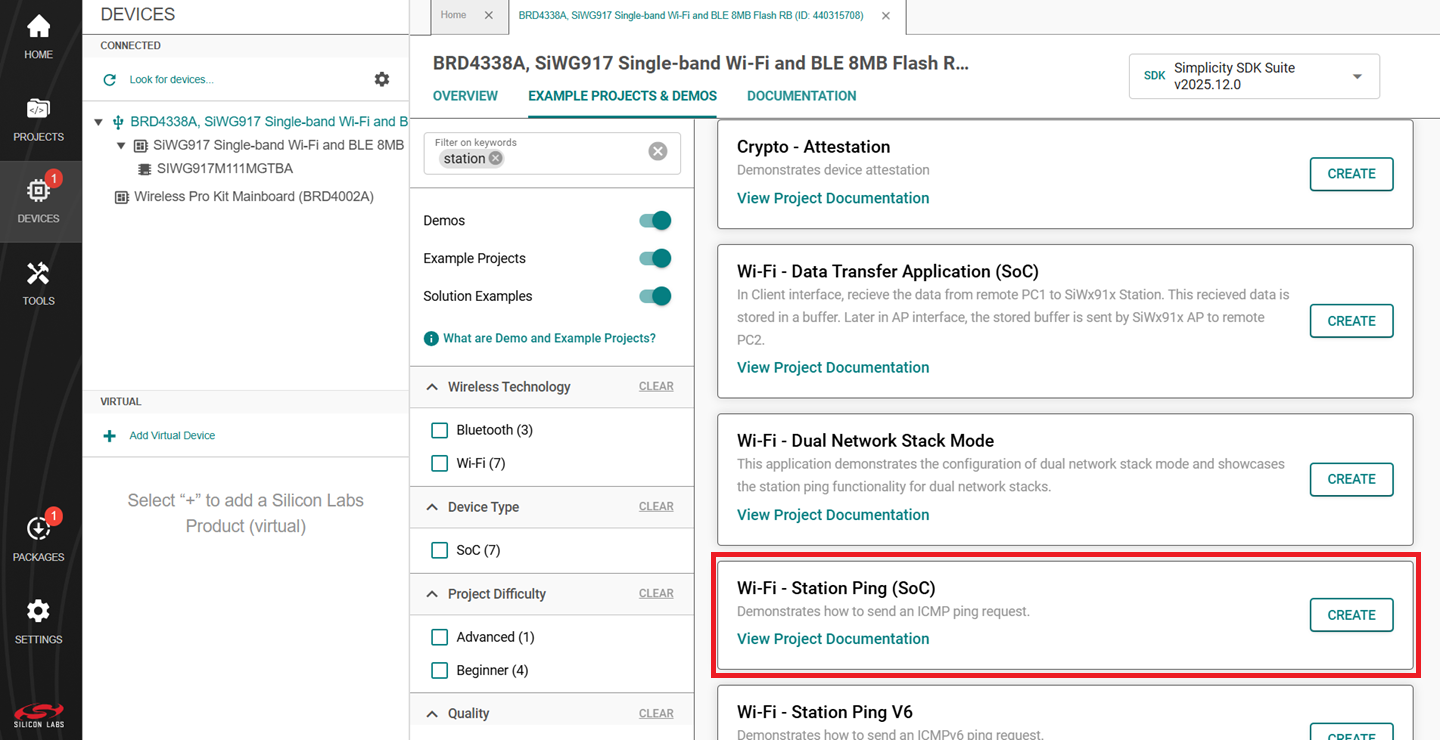Clear the keyword filter with X icon
Viewport: 1440px width, 740px height.
(657, 151)
